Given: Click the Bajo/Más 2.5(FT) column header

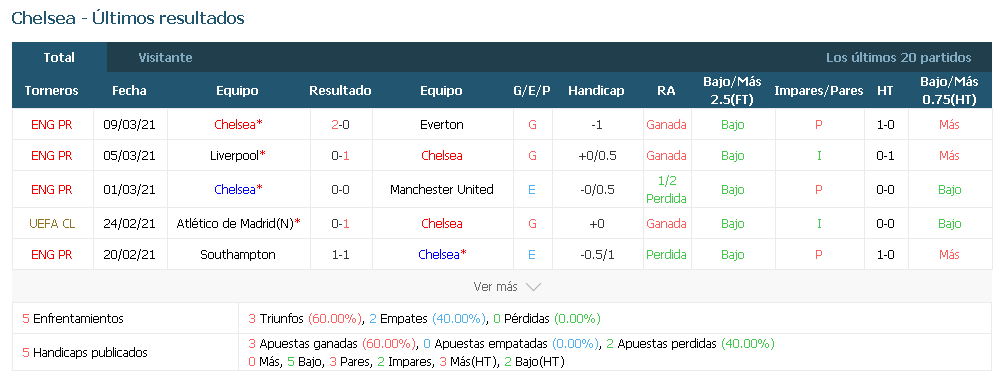Looking at the screenshot, I should [732, 90].
